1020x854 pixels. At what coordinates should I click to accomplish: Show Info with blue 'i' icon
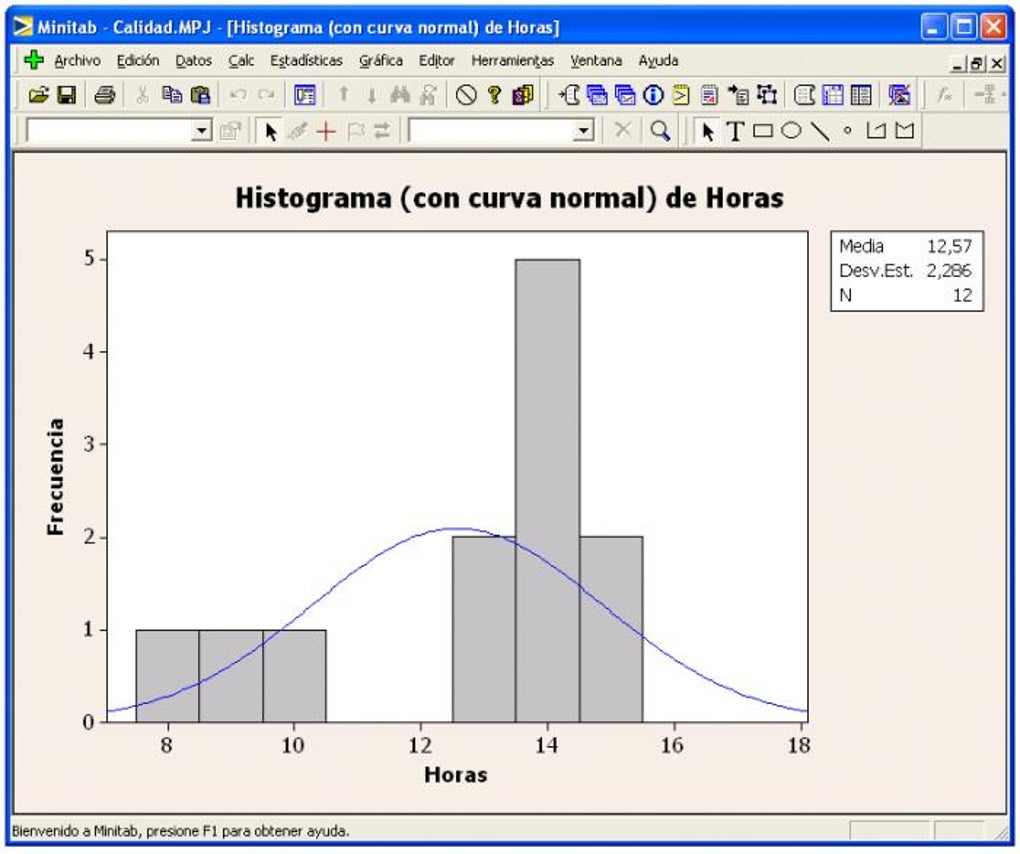[x=653, y=96]
